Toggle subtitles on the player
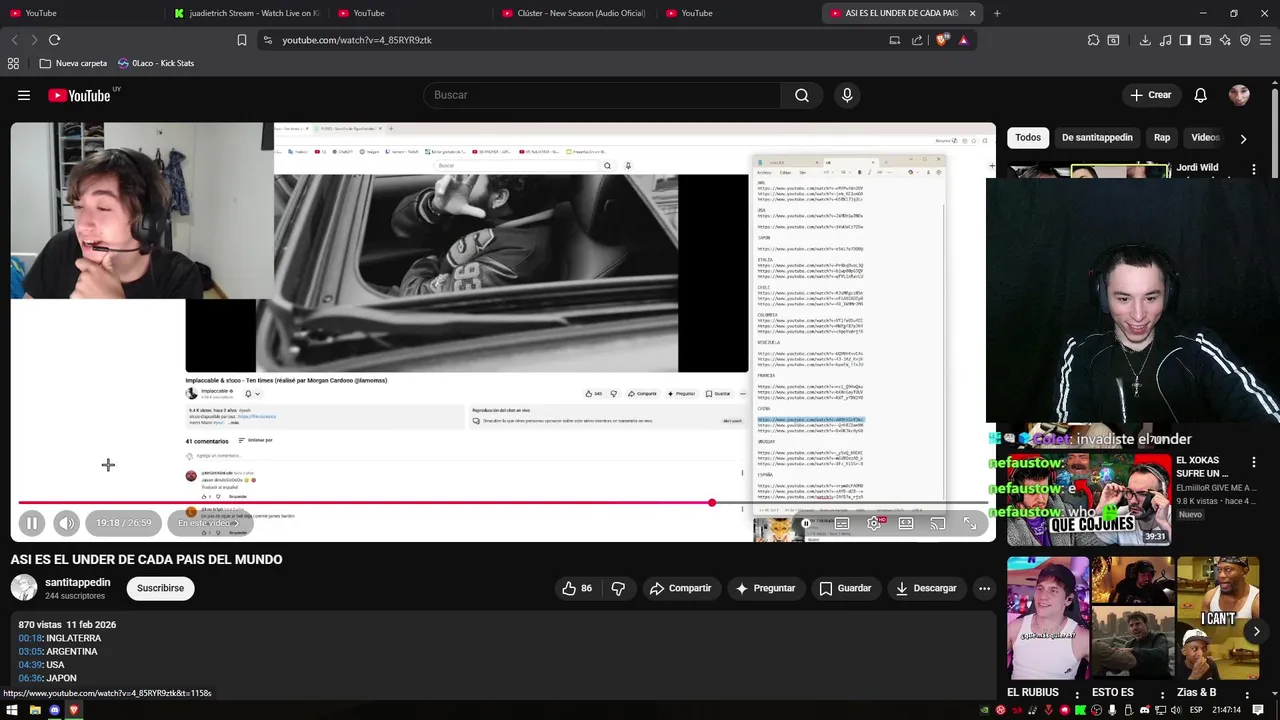This screenshot has height=720, width=1280. tap(842, 523)
